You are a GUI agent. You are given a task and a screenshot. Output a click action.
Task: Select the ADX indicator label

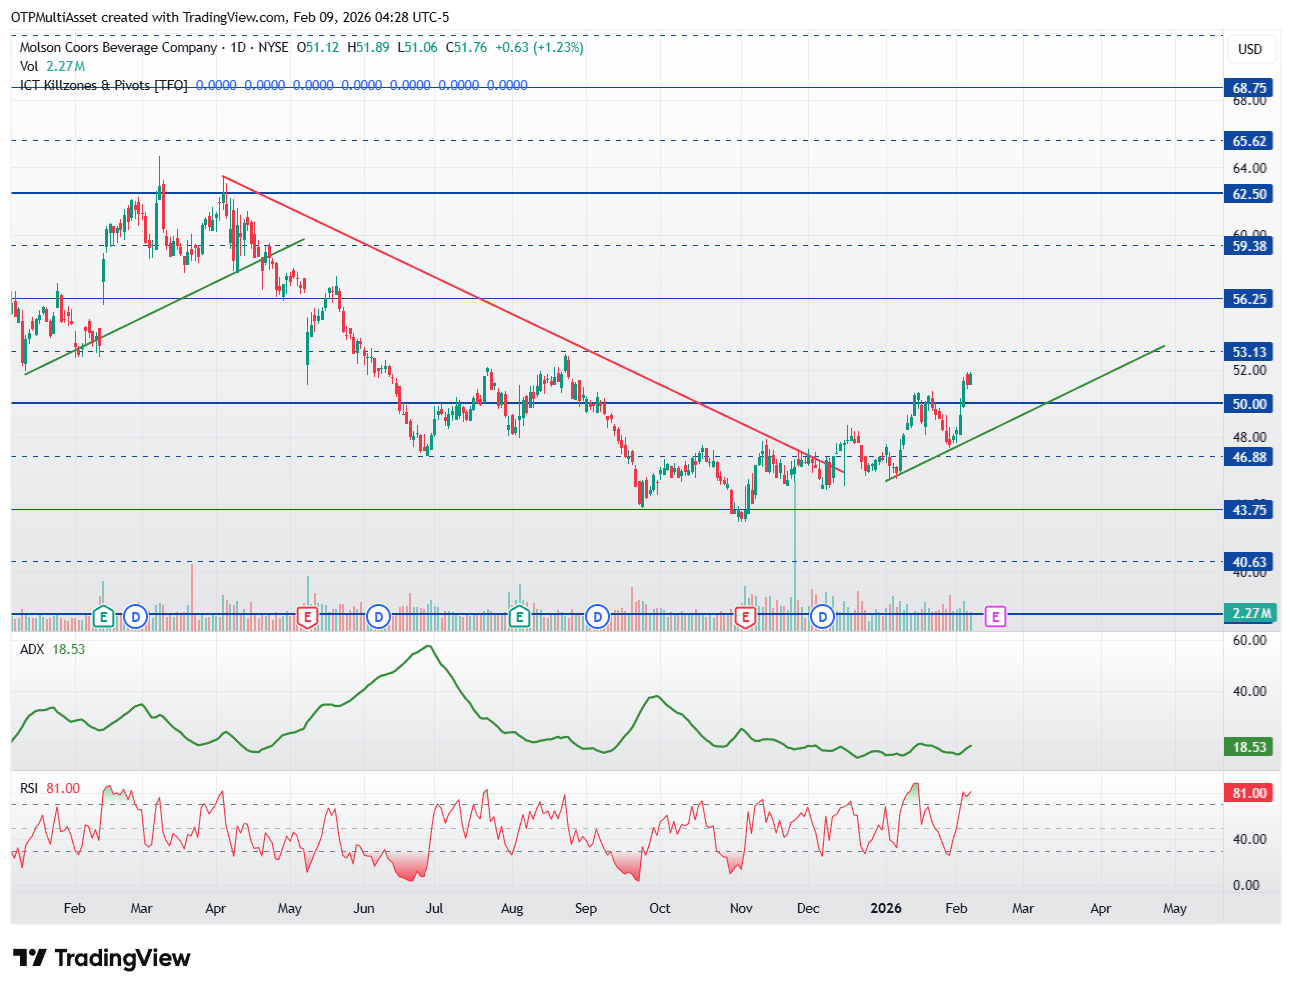32,649
